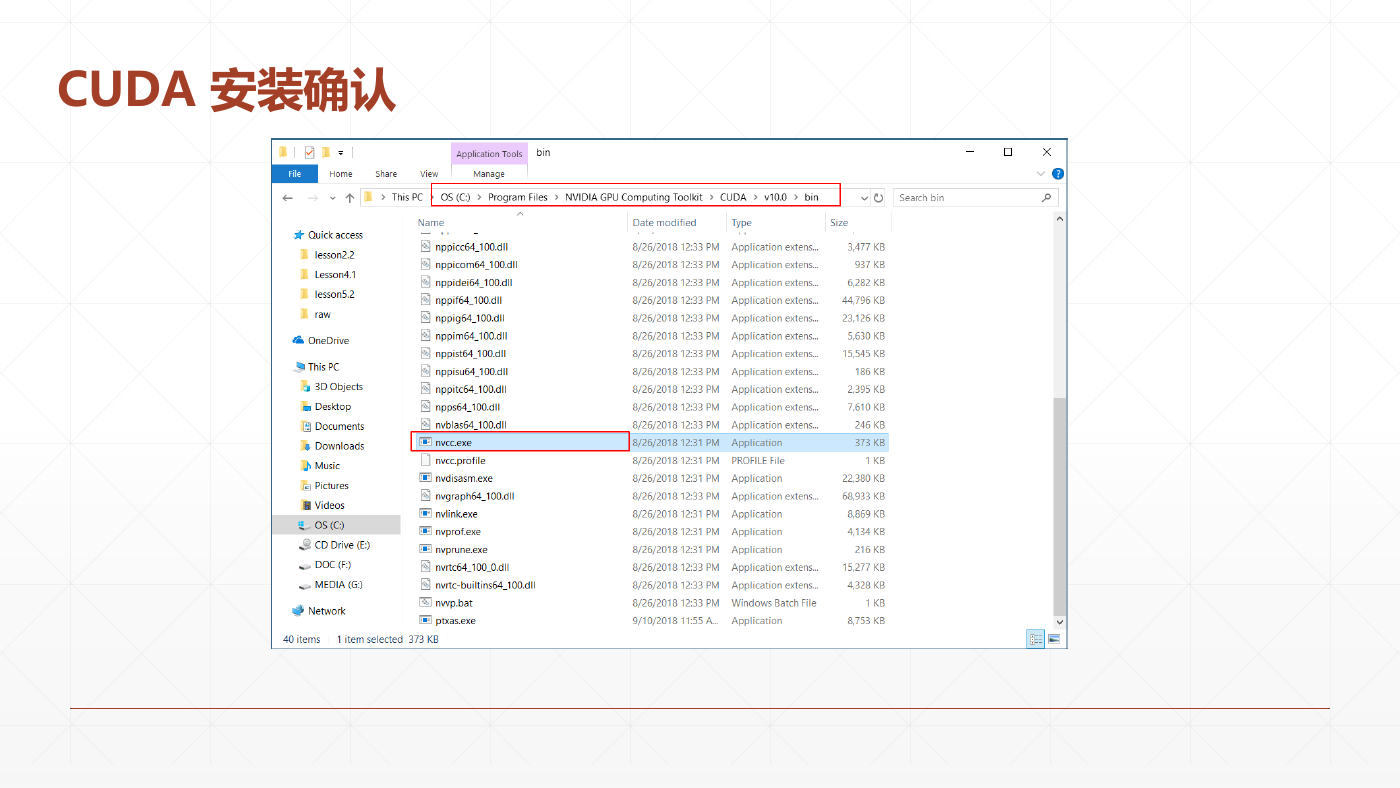Open the lesson5.2 folder in Quick access
1400x788 pixels.
tap(334, 295)
